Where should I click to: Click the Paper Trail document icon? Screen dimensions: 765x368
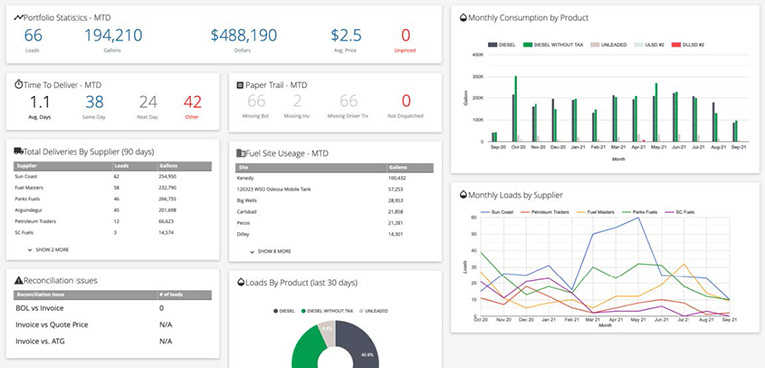point(240,85)
